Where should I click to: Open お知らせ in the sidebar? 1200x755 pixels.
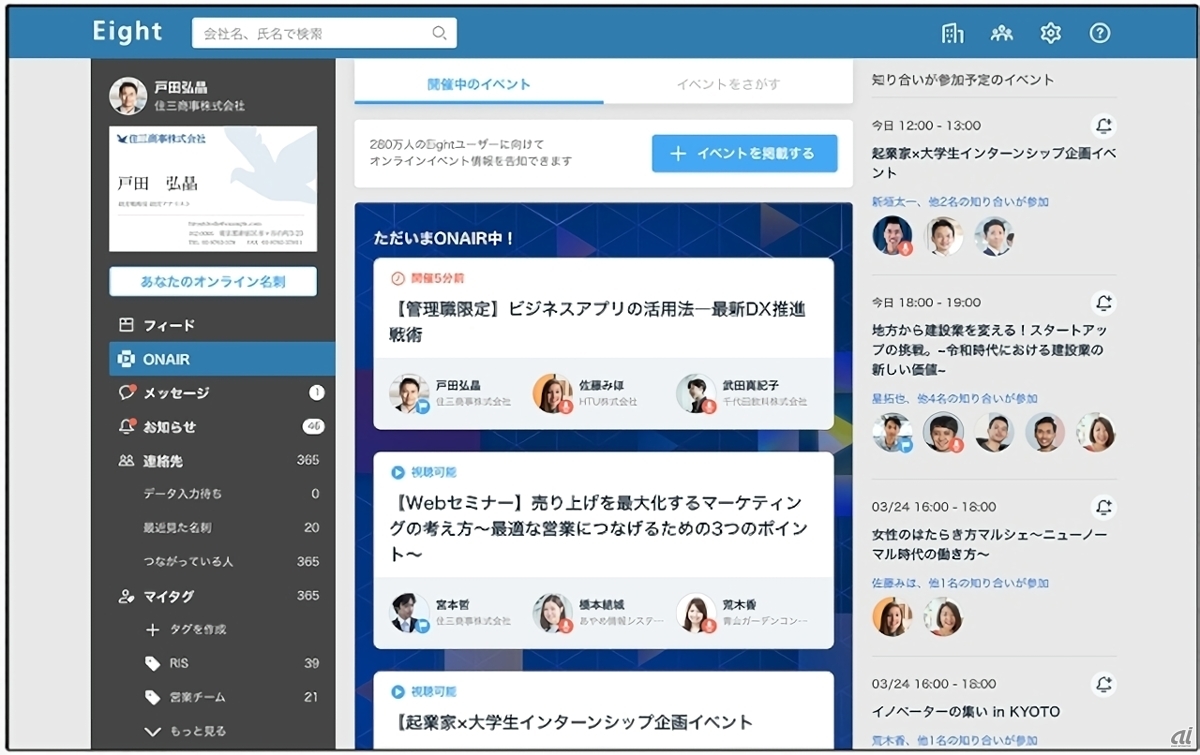pos(213,427)
